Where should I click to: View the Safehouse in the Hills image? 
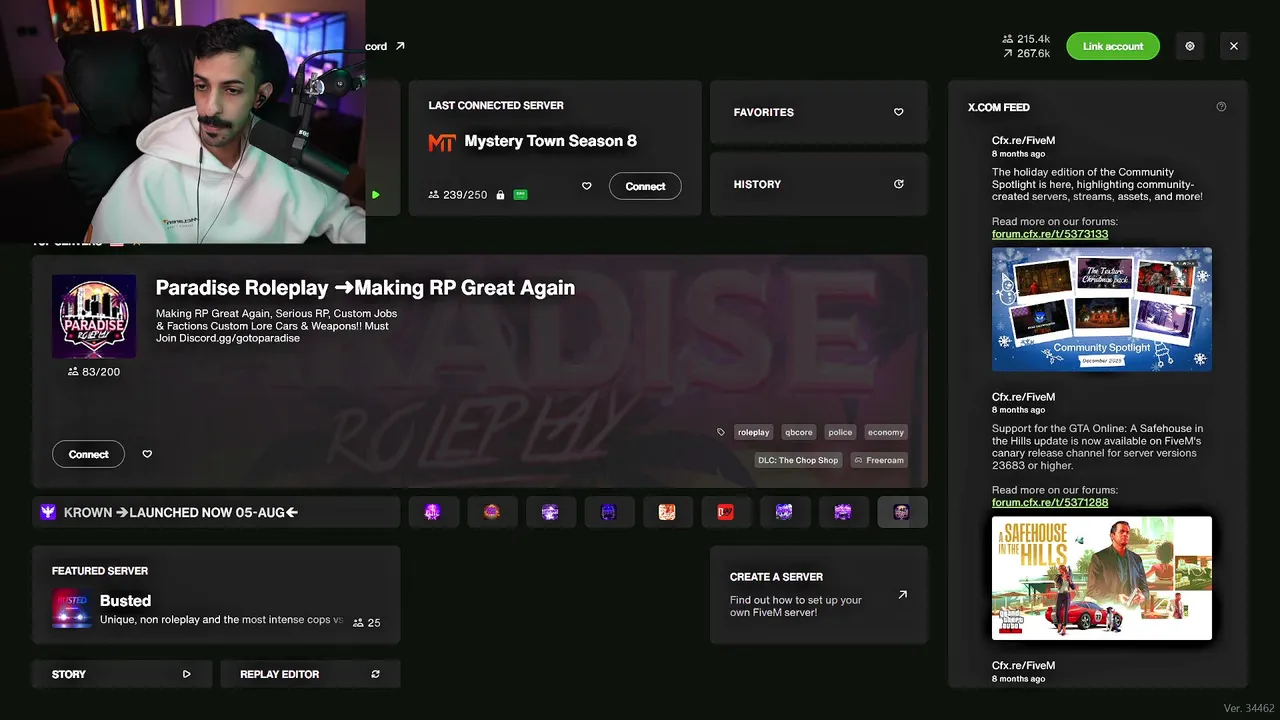(x=1102, y=578)
